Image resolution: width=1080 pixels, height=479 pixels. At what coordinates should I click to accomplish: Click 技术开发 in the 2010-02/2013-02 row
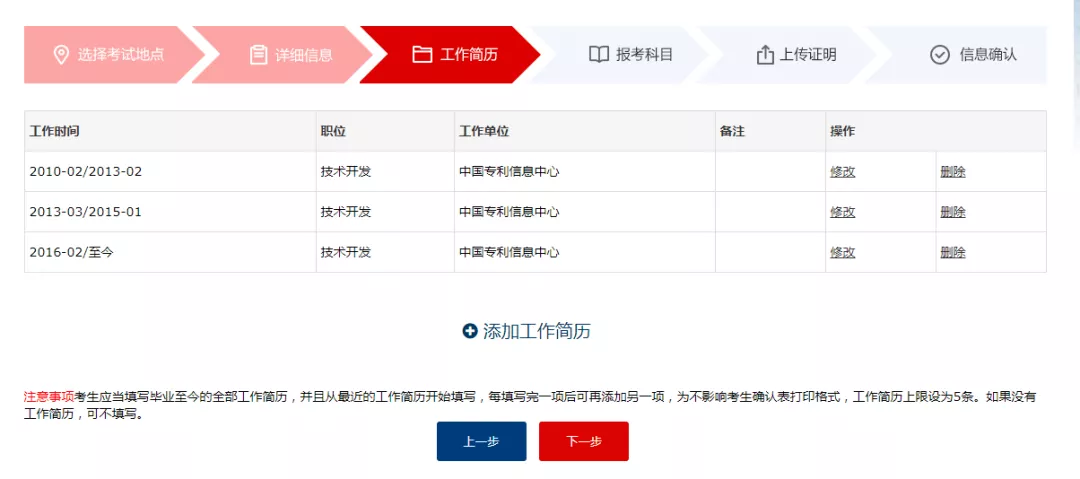point(346,172)
